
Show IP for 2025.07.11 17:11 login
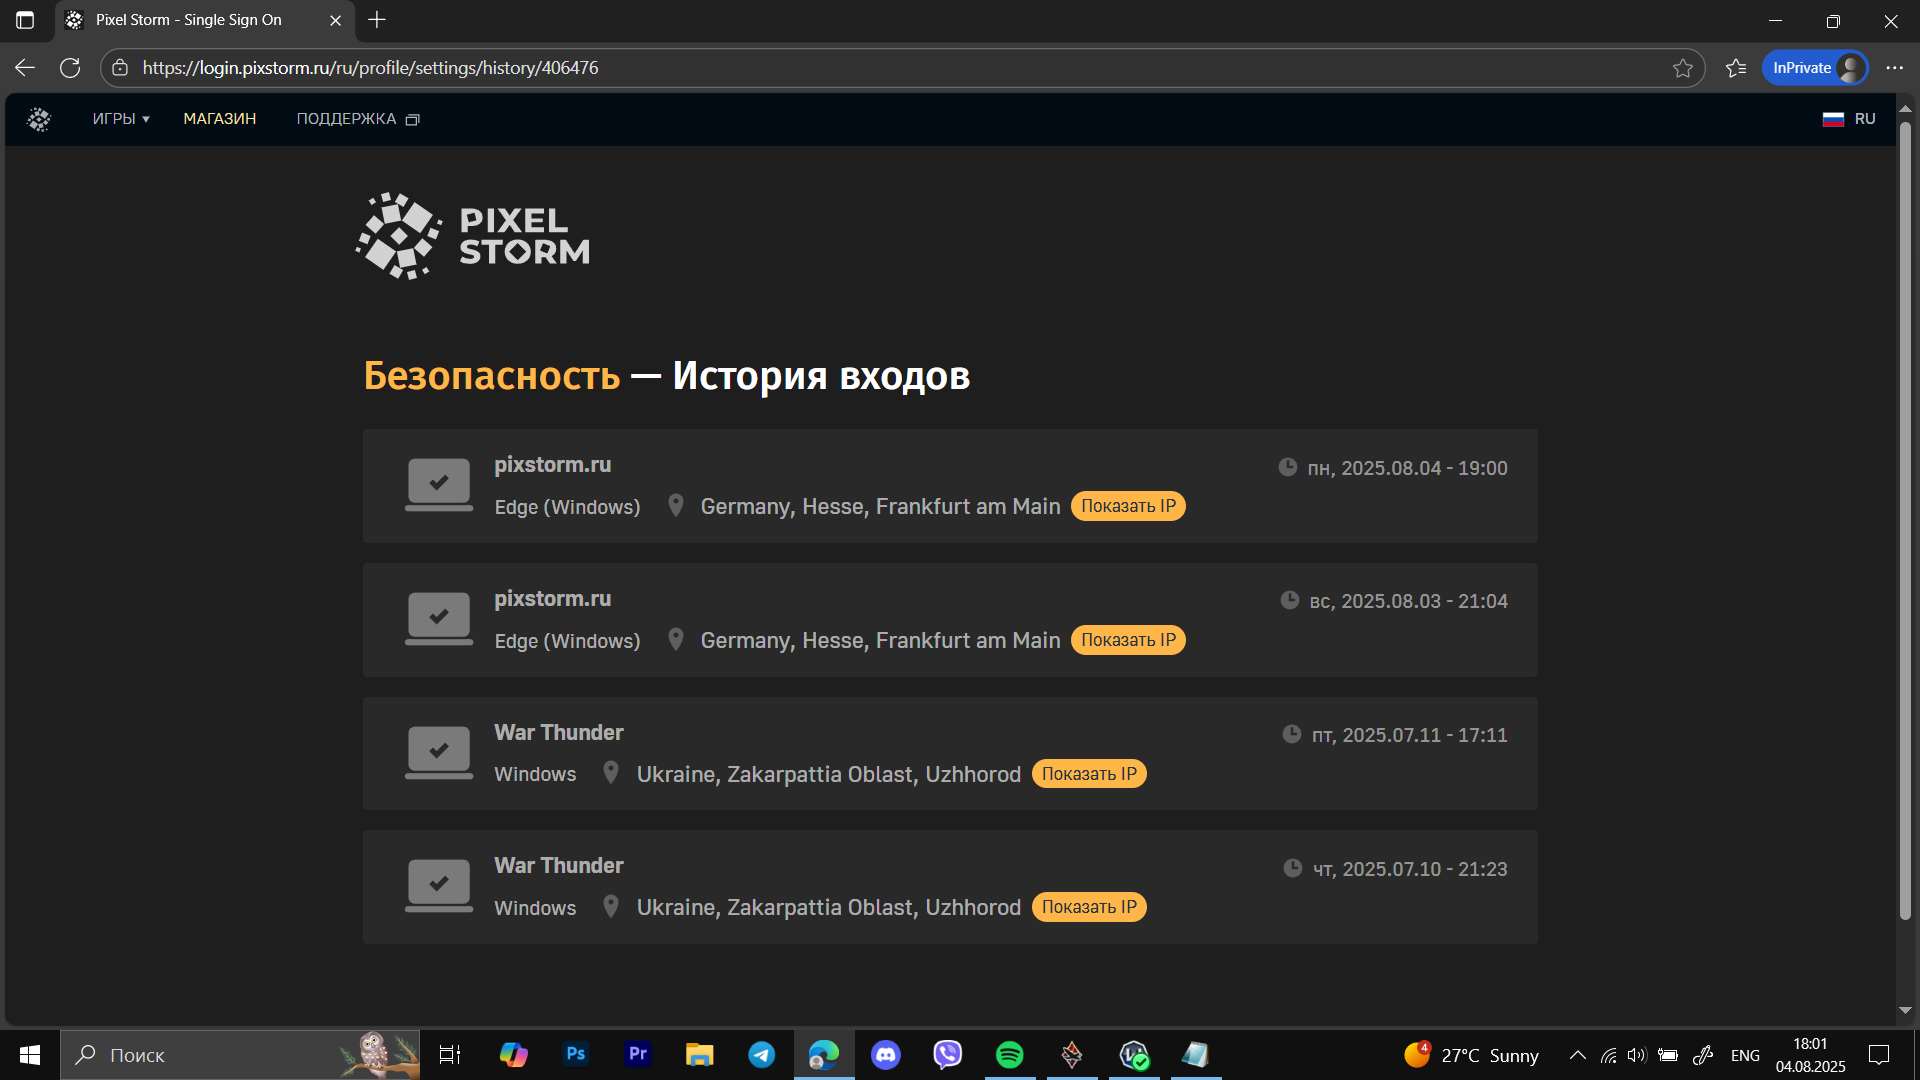(1089, 774)
